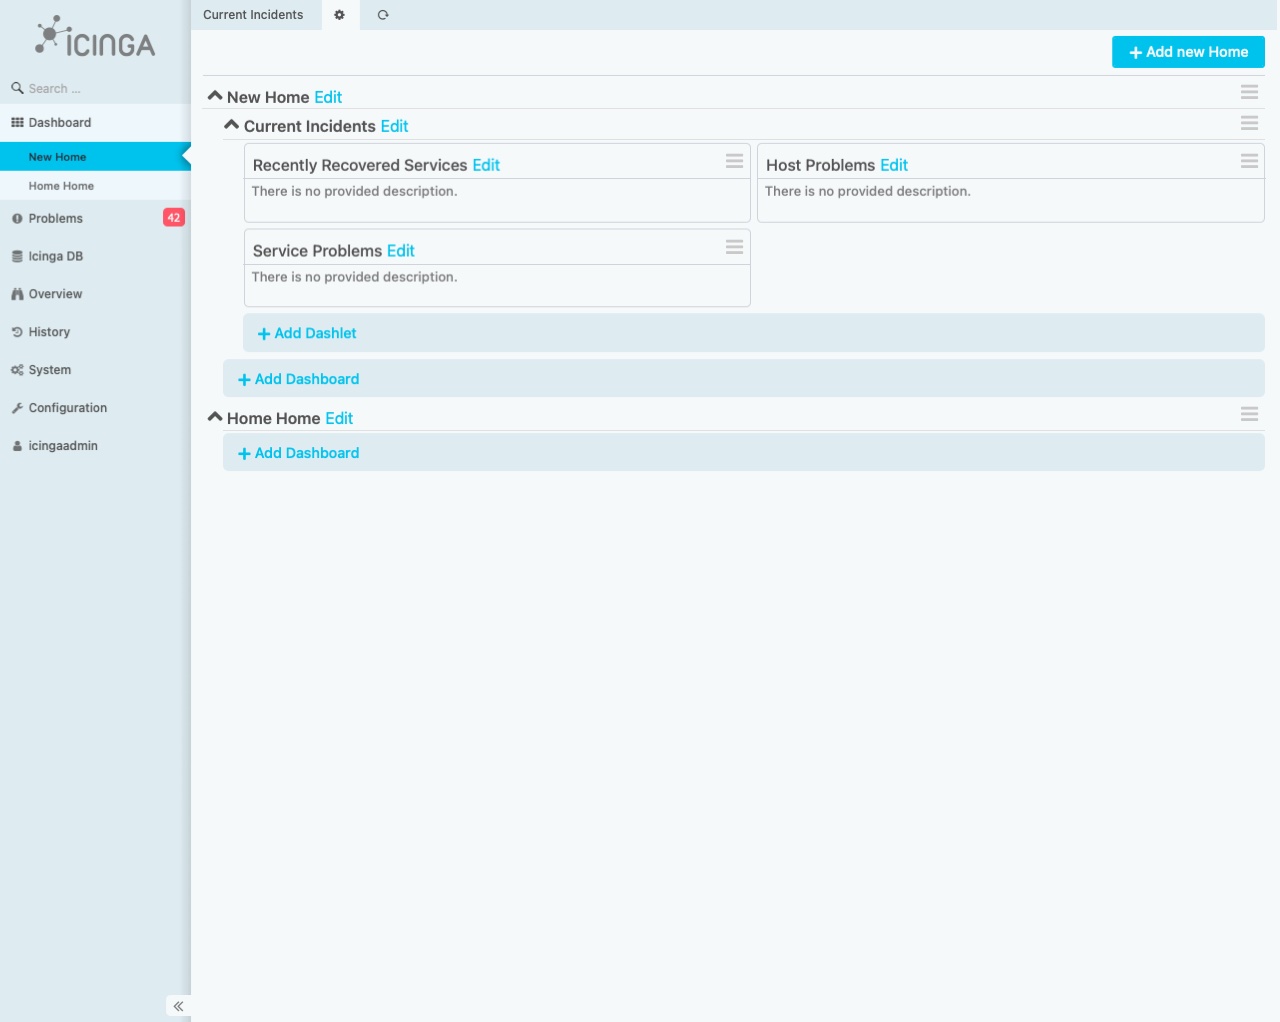Click the Service Problems drag handle
Image resolution: width=1280 pixels, height=1022 pixels.
735,247
